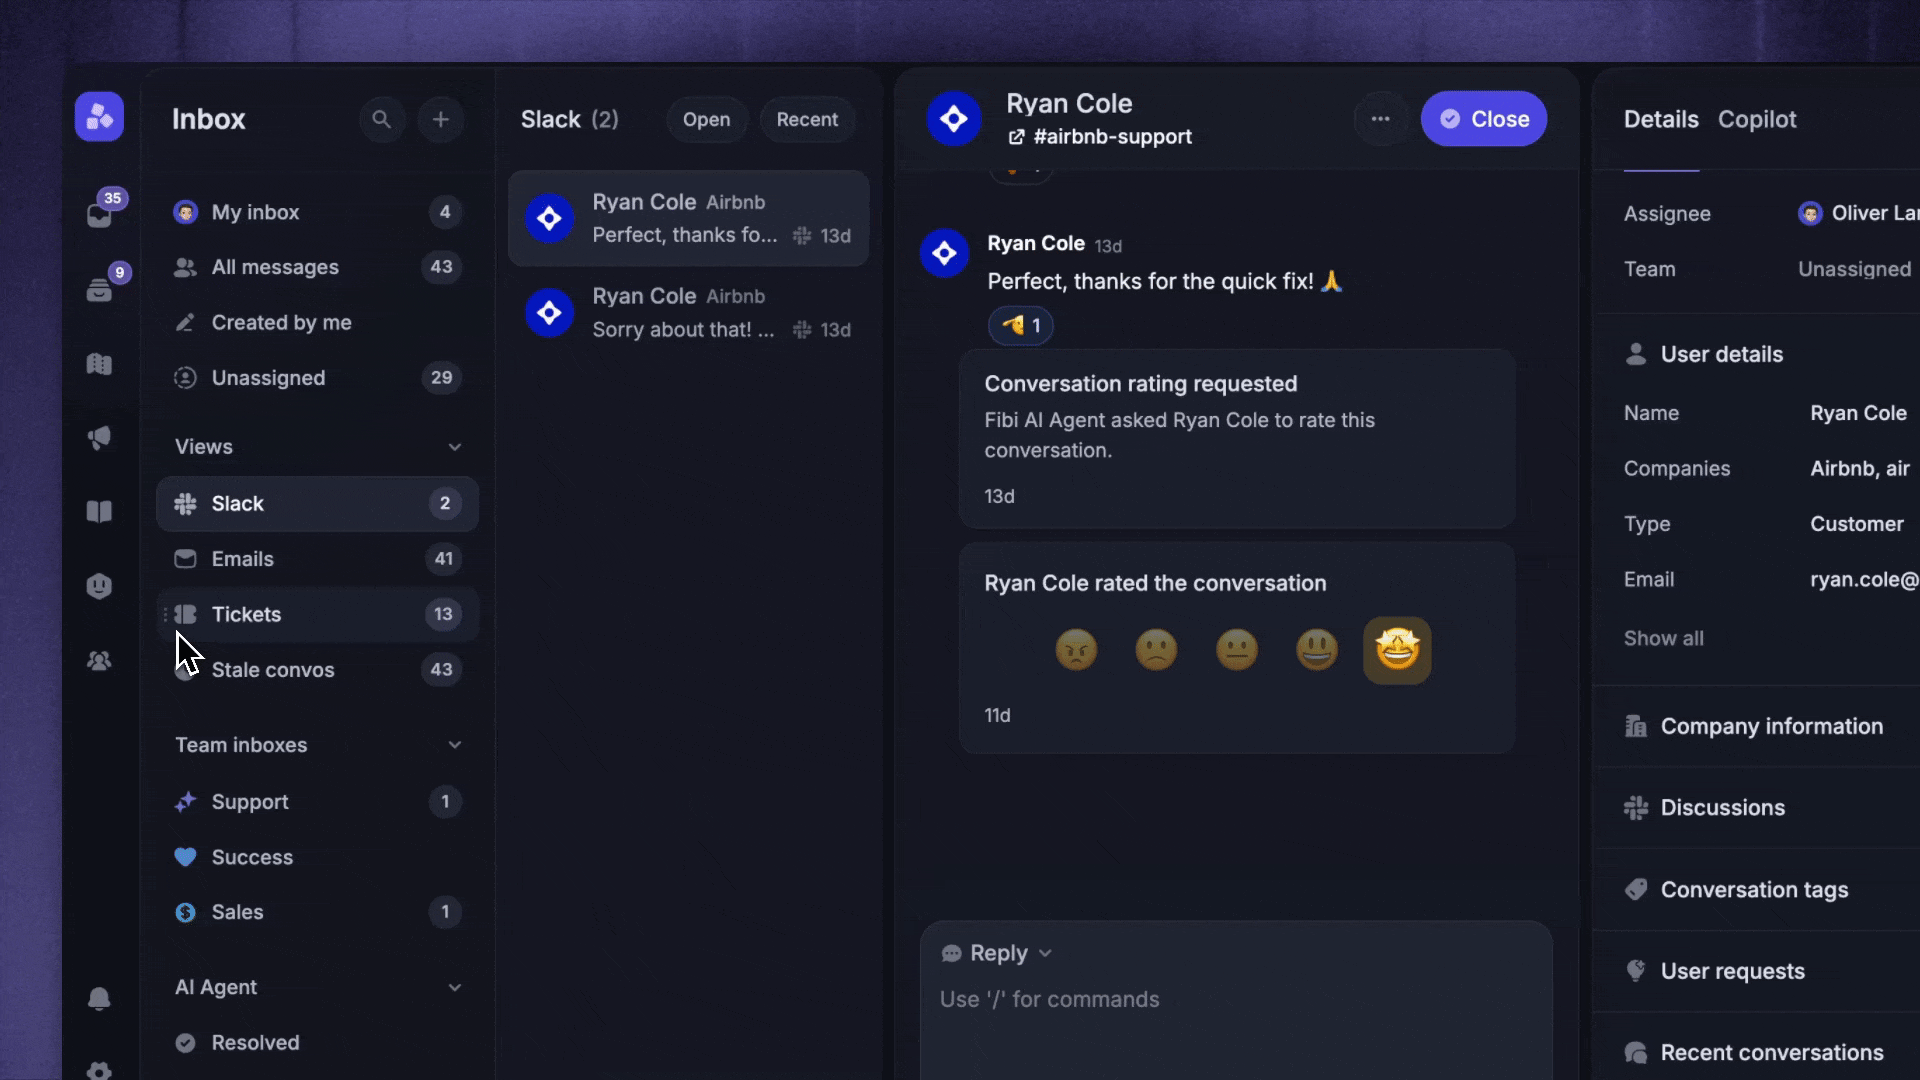Screen dimensions: 1920x1080
Task: Open the contacts people icon in sidebar
Action: [99, 661]
